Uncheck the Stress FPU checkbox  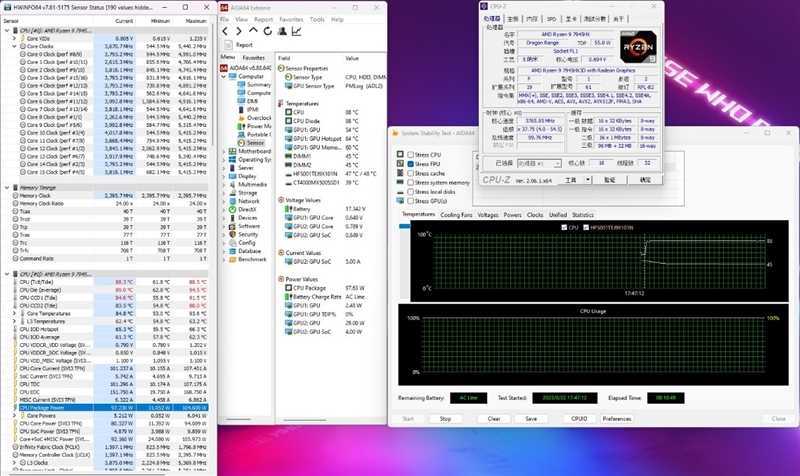point(410,164)
